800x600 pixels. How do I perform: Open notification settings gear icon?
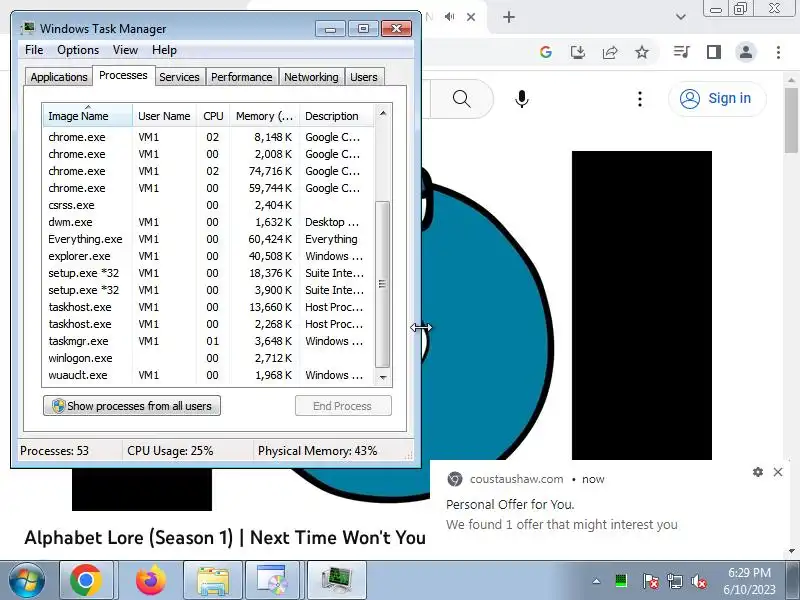758,472
